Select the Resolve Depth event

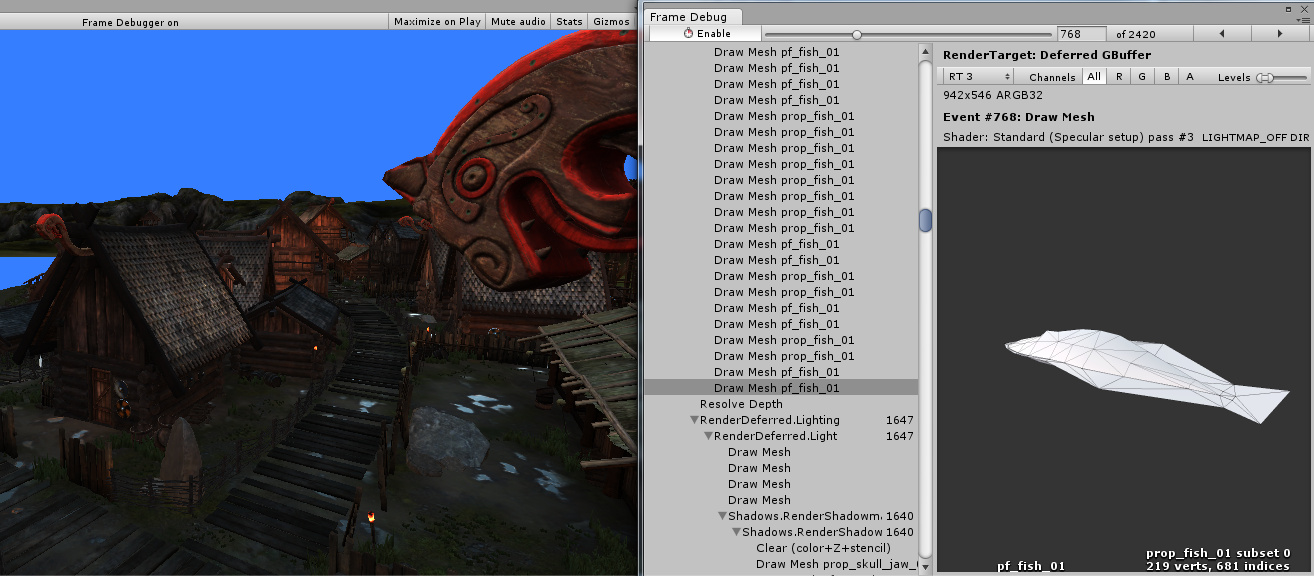(x=741, y=404)
